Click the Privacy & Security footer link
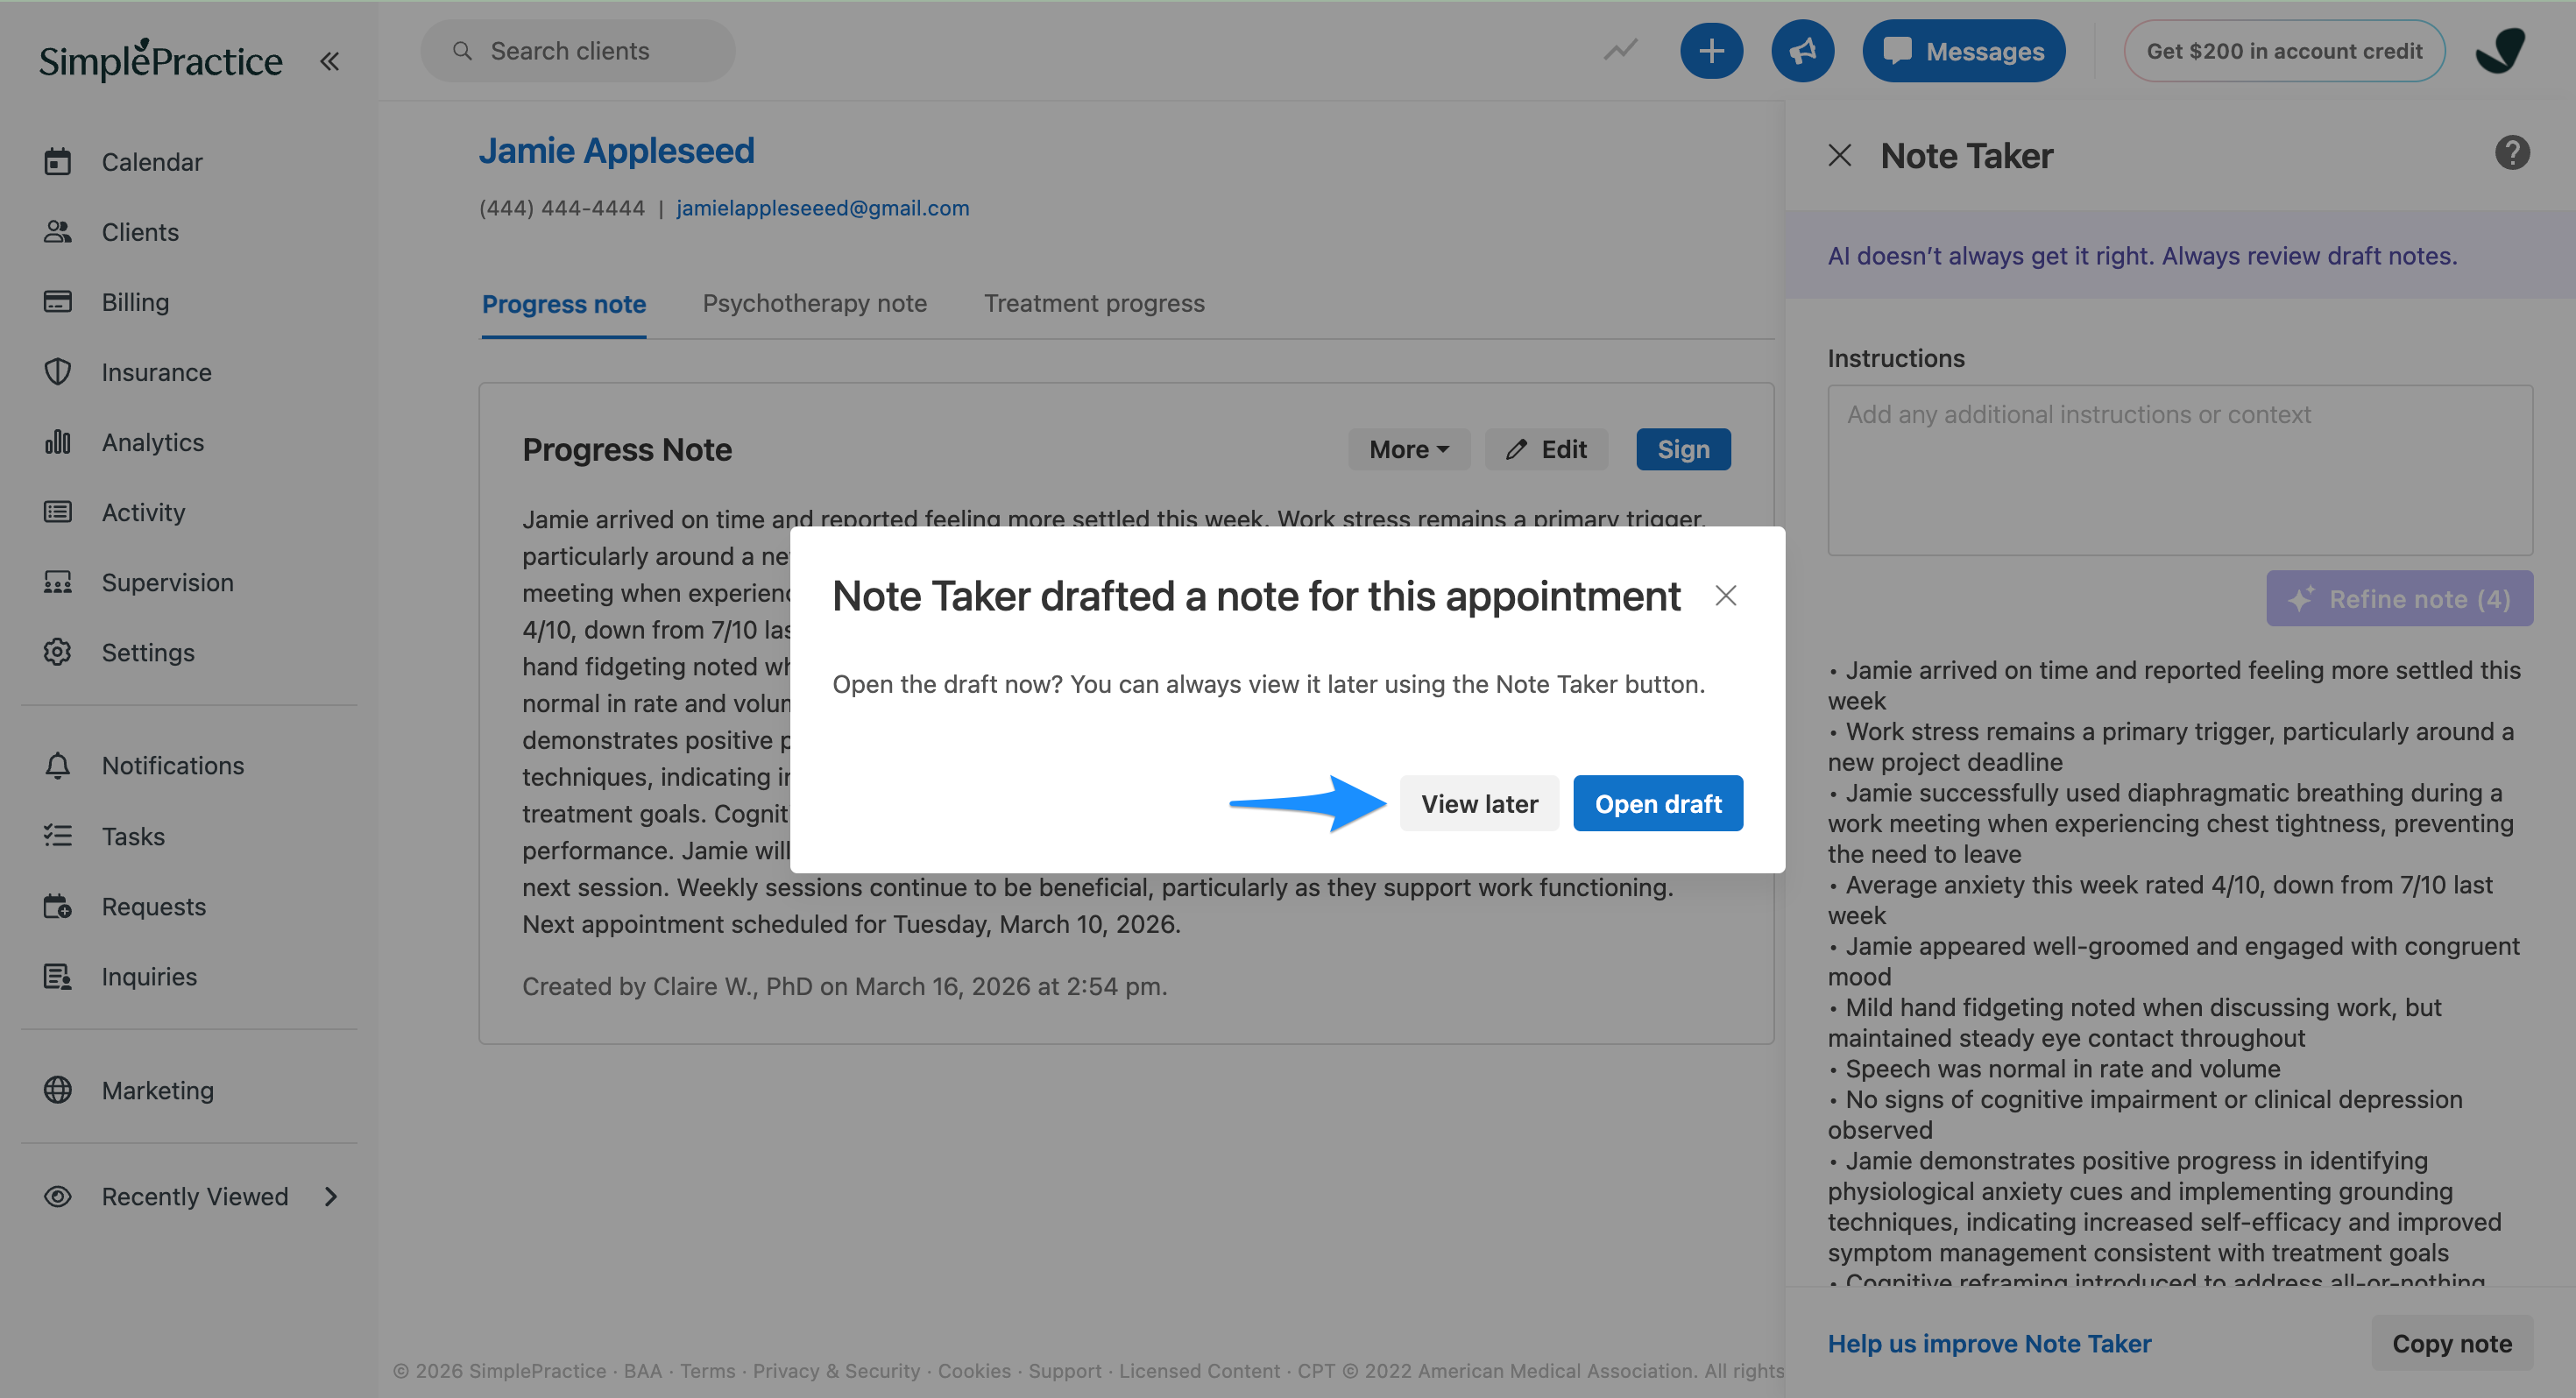This screenshot has width=2576, height=1398. [x=836, y=1370]
